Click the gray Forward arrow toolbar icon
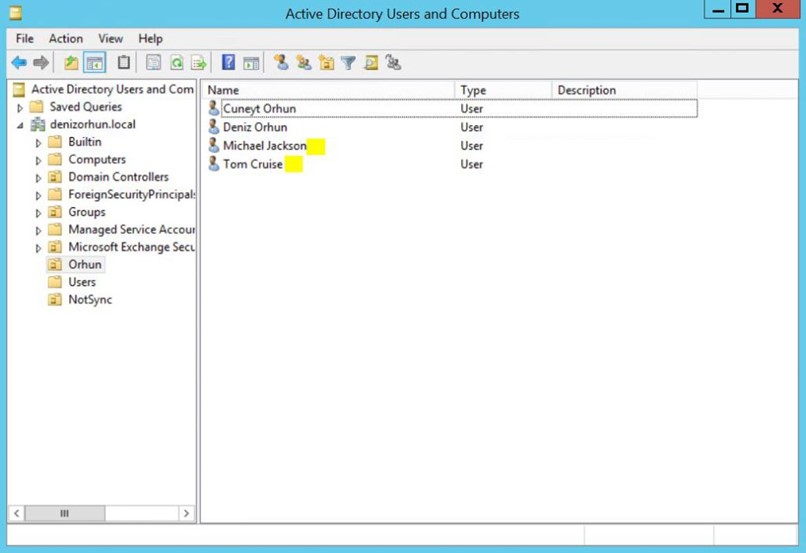This screenshot has width=806, height=553. pos(41,63)
